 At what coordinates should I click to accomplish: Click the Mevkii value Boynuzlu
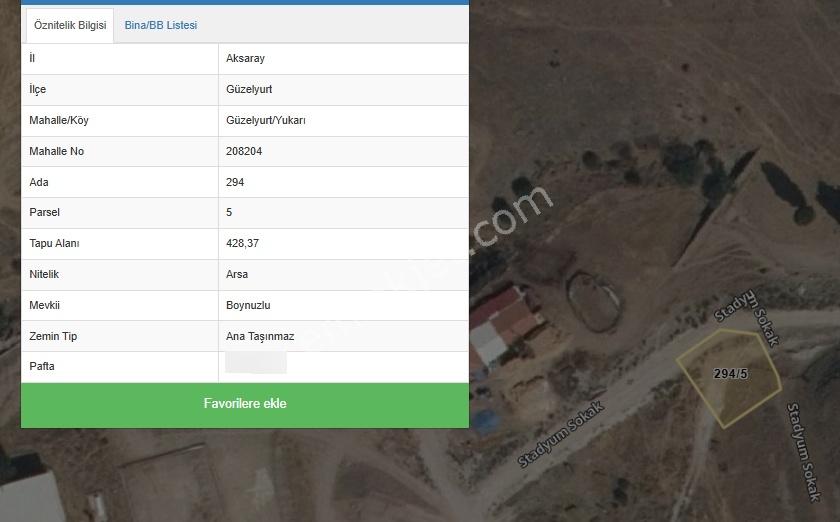(248, 305)
